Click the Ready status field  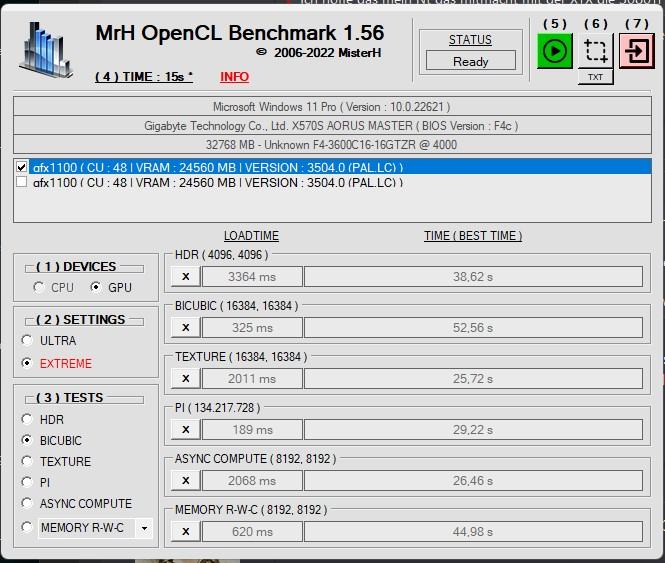coord(471,61)
